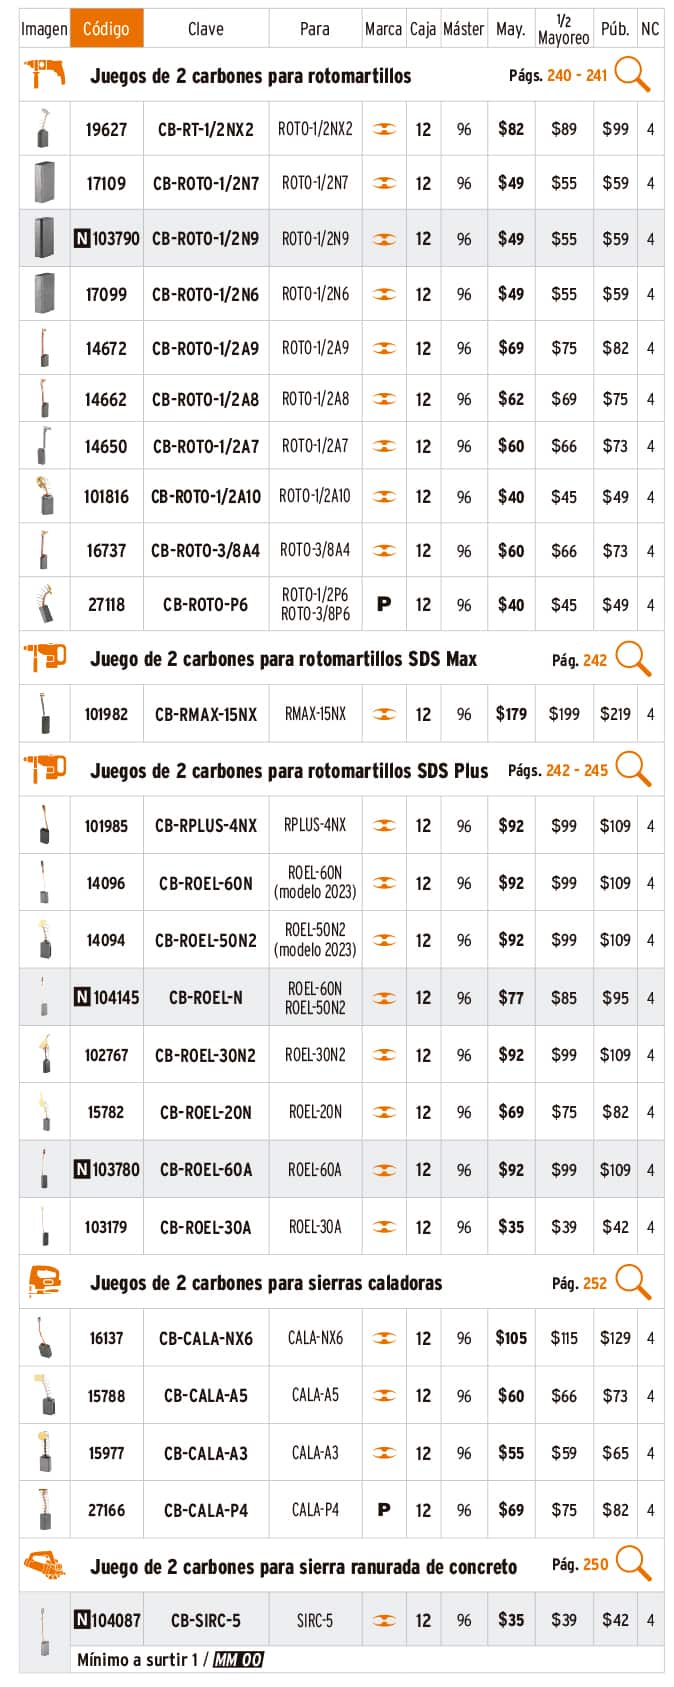Click the concrete saw icon in the last section header

click(x=44, y=1565)
